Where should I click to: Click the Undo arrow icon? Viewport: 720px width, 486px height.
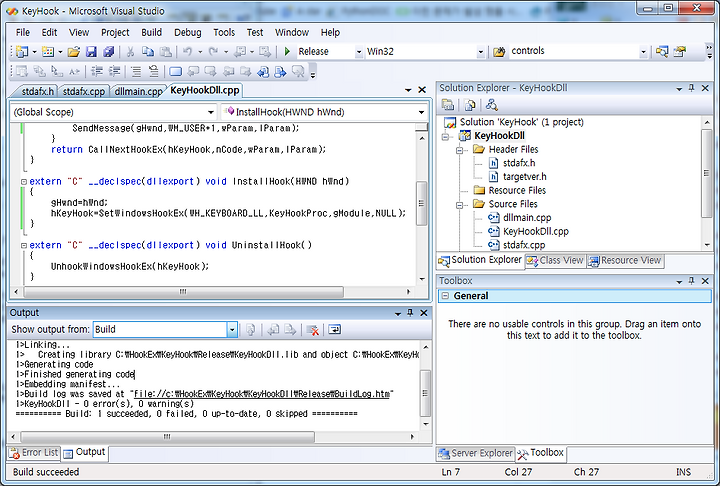tap(187, 51)
